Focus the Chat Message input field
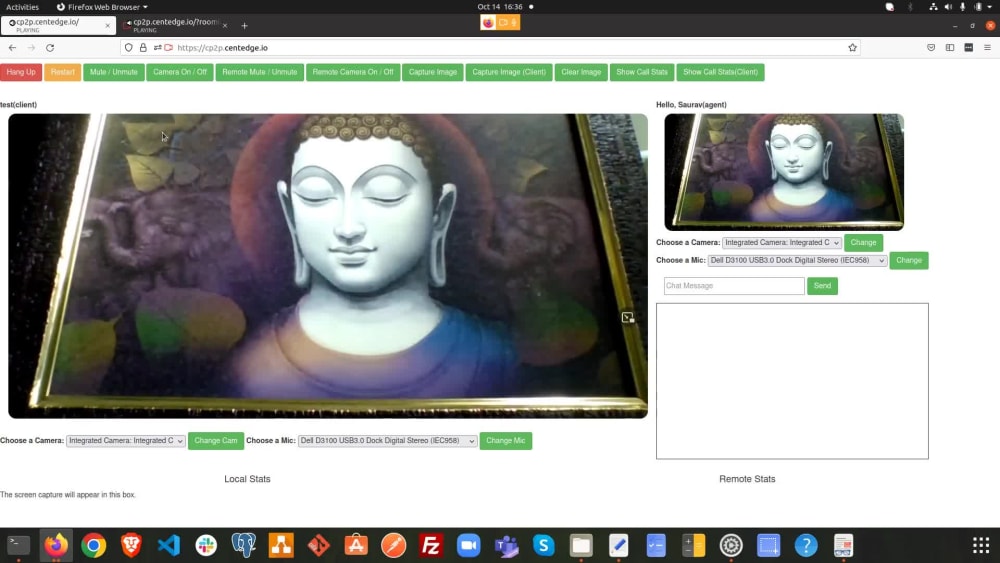1000x563 pixels. pyautogui.click(x=734, y=286)
